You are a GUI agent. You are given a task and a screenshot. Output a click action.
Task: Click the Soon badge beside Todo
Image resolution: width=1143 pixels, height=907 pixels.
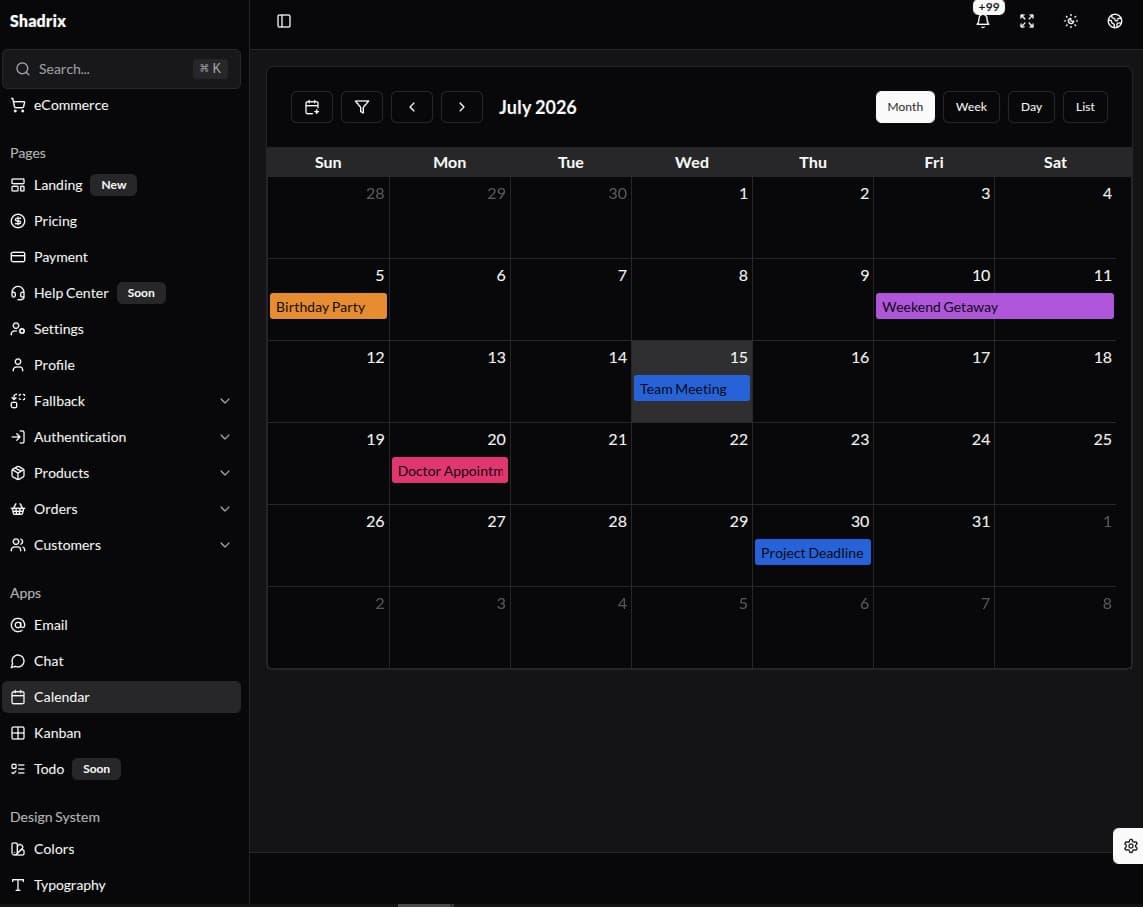96,769
